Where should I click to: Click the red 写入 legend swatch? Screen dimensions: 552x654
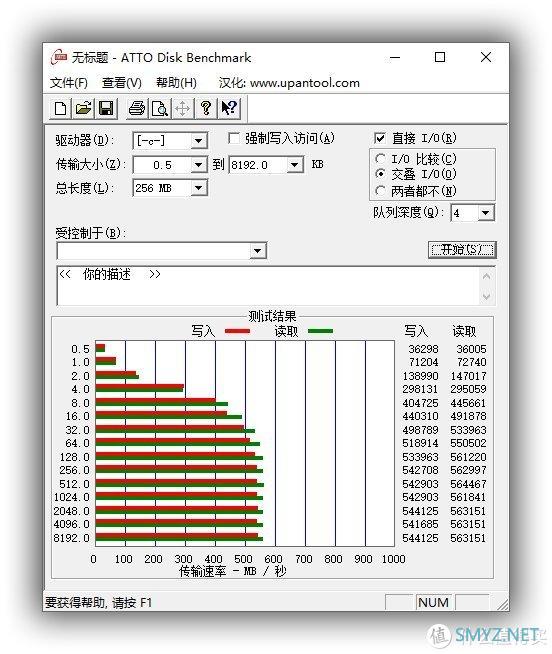(237, 331)
